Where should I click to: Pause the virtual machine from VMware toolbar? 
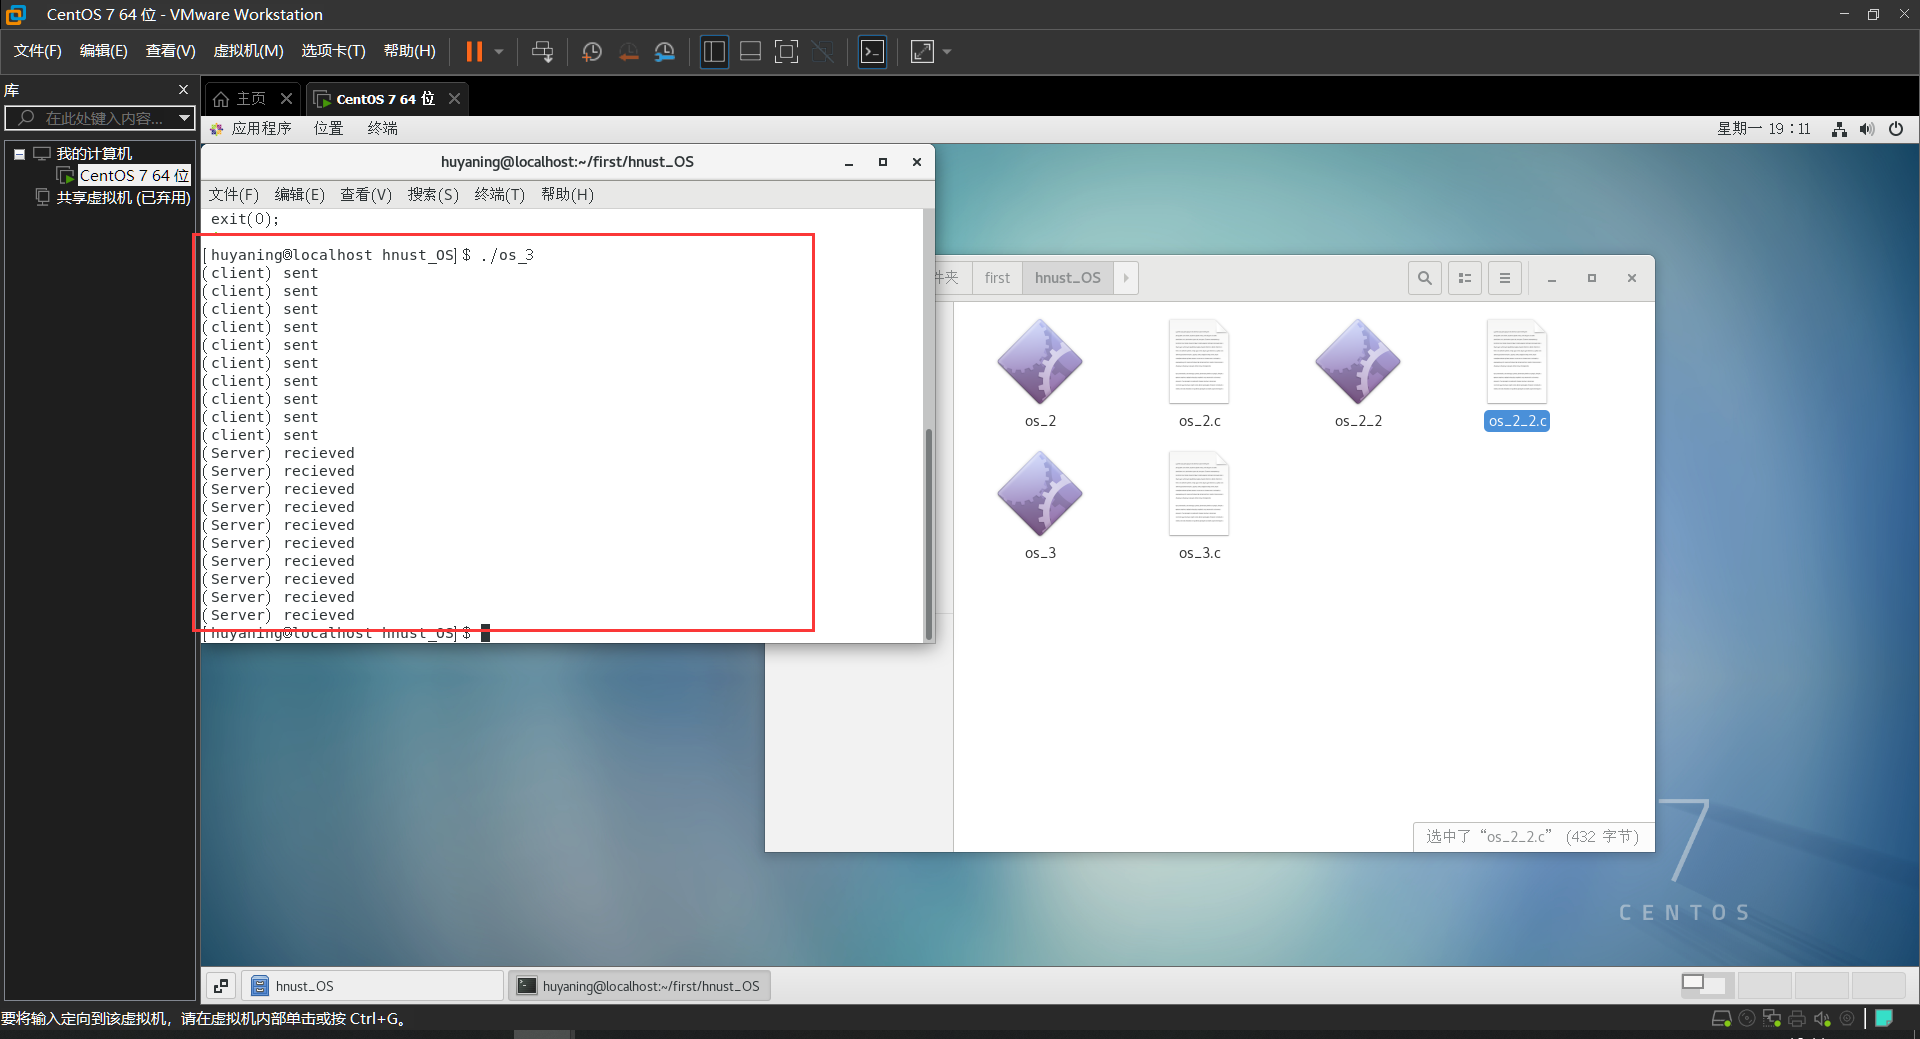click(x=475, y=52)
